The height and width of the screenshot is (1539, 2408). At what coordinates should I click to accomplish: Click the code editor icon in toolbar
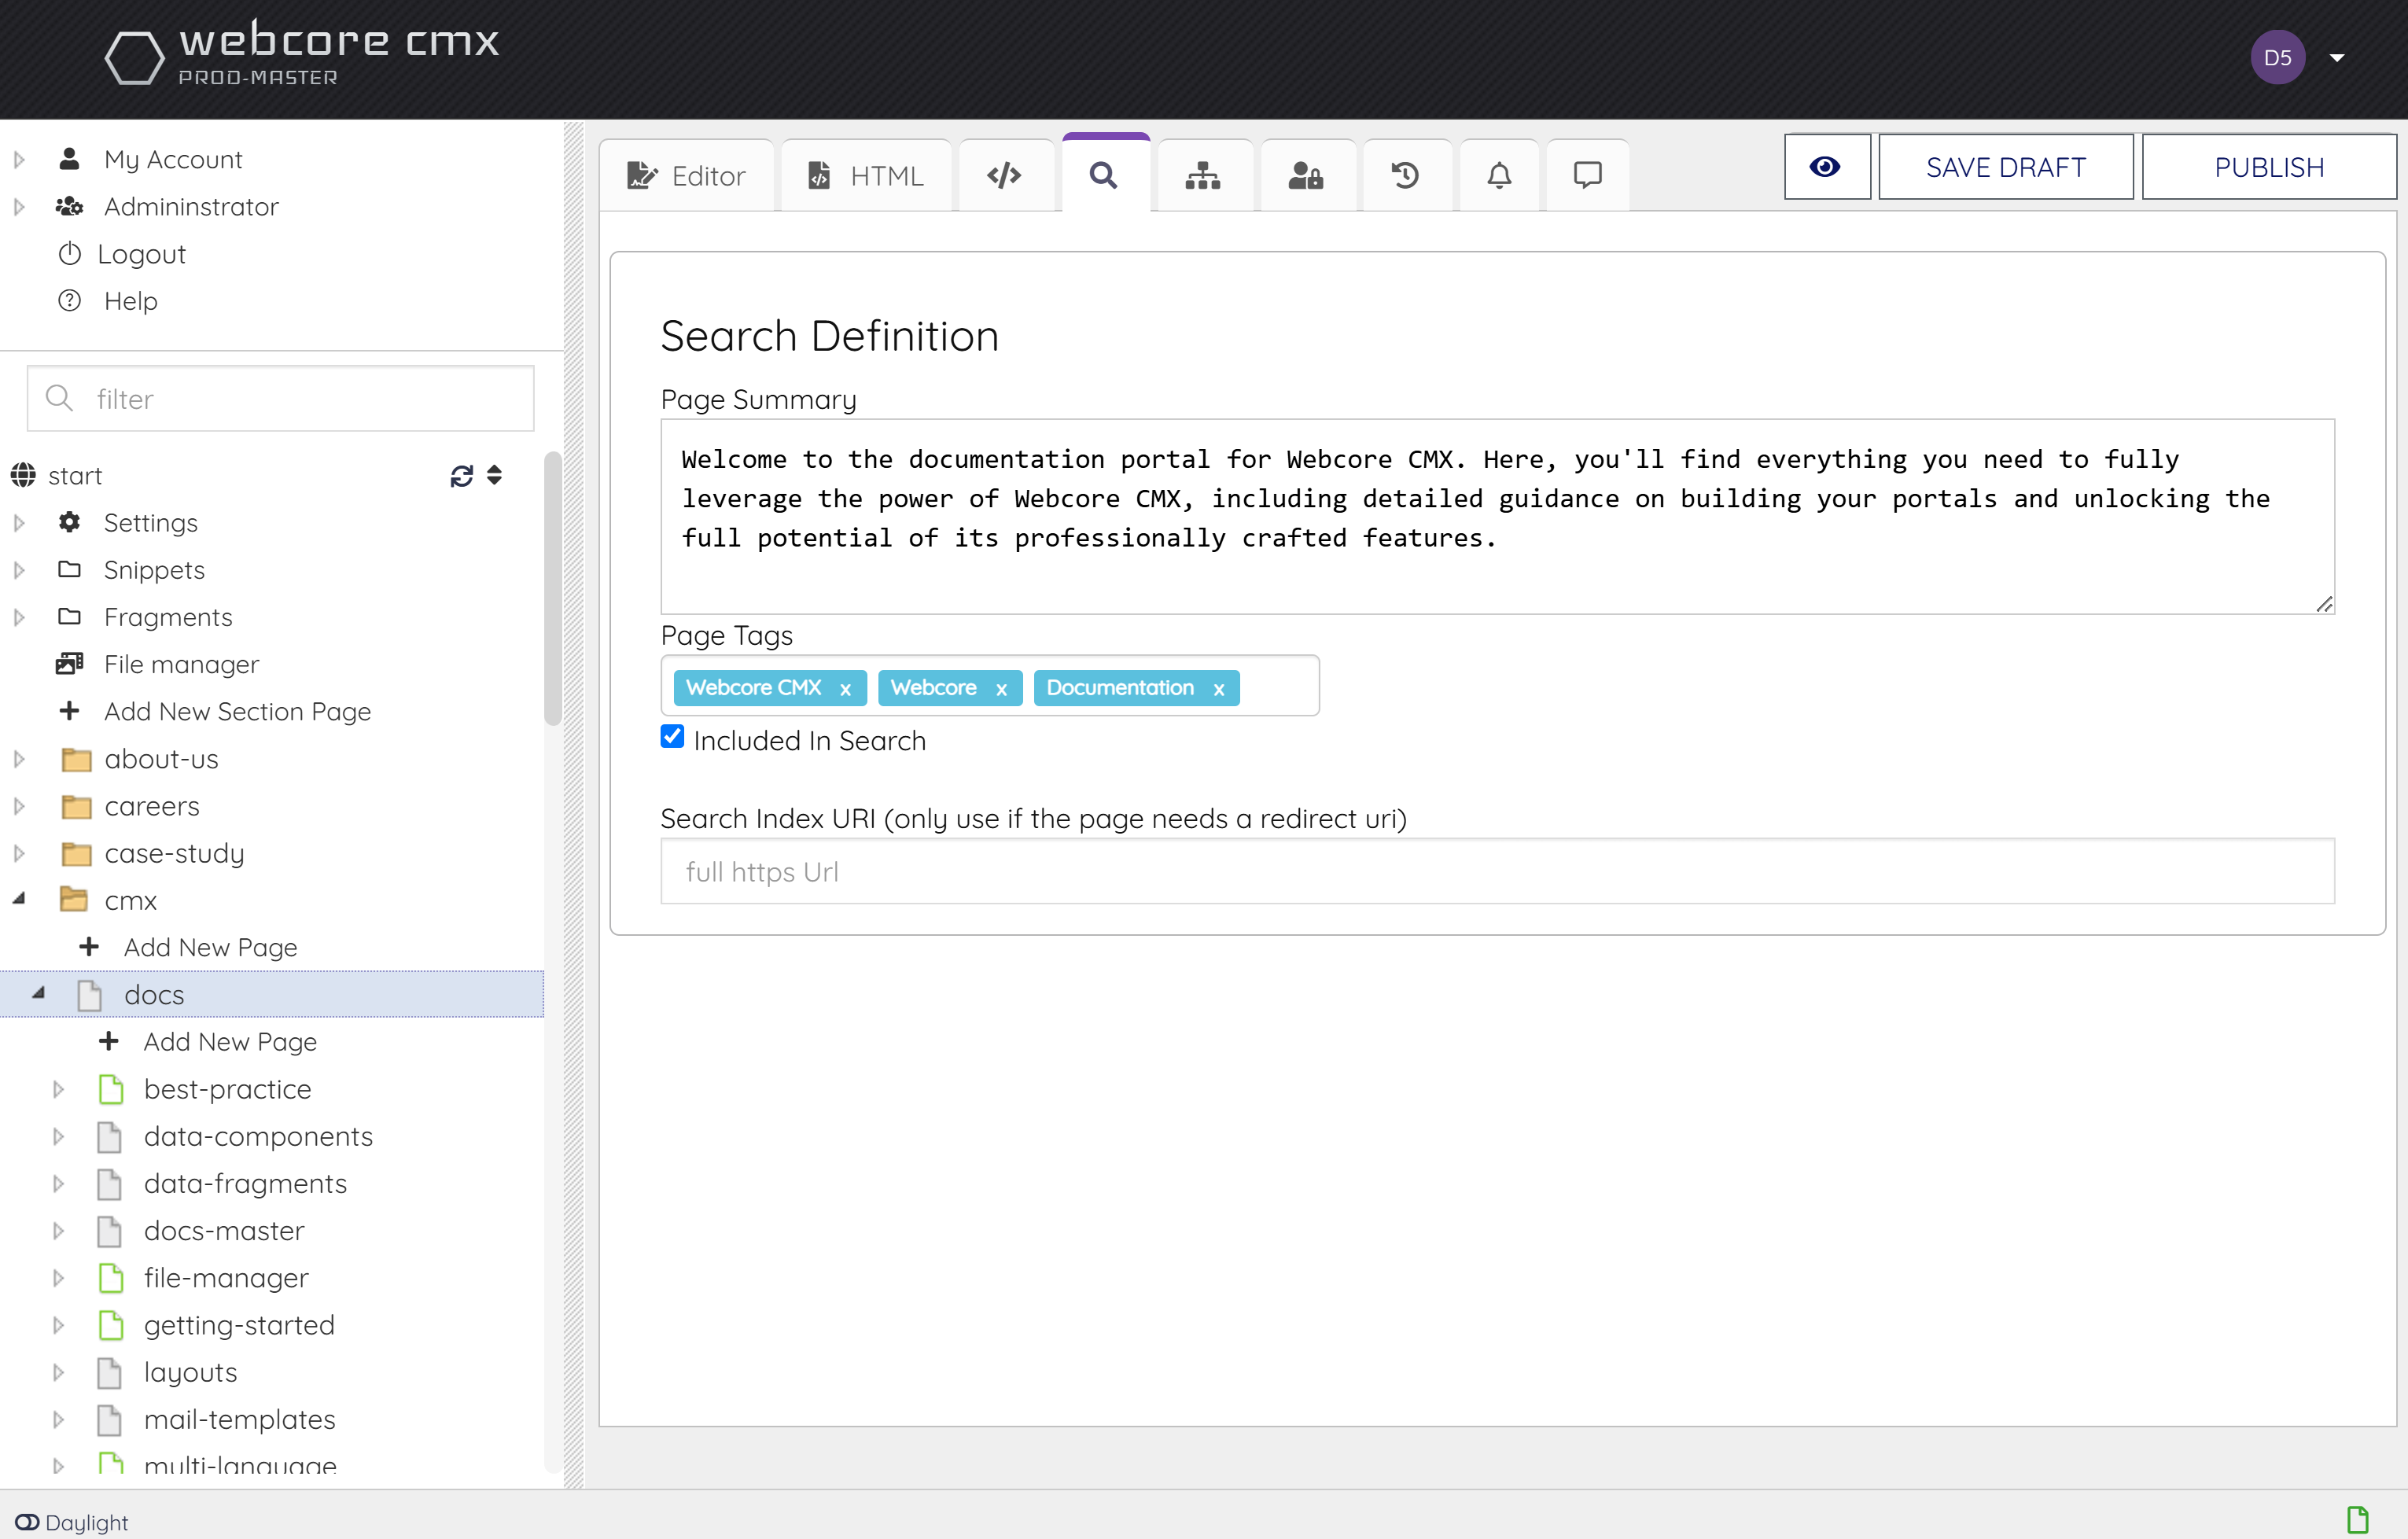pos(1004,174)
